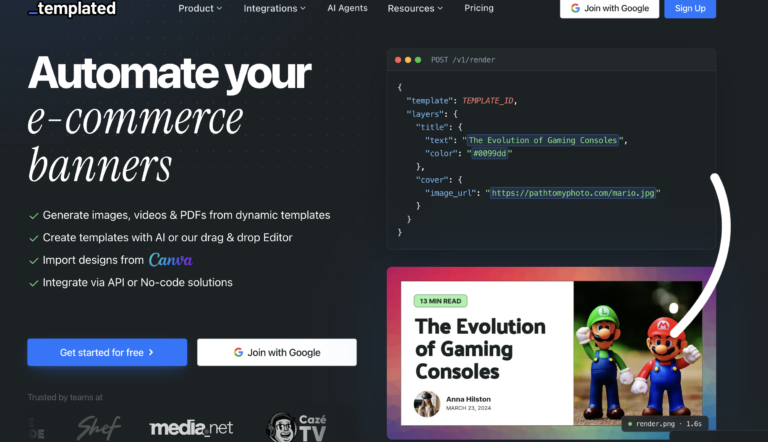This screenshot has width=768, height=442.
Task: Expand the Integrations dropdown menu
Action: click(x=274, y=8)
